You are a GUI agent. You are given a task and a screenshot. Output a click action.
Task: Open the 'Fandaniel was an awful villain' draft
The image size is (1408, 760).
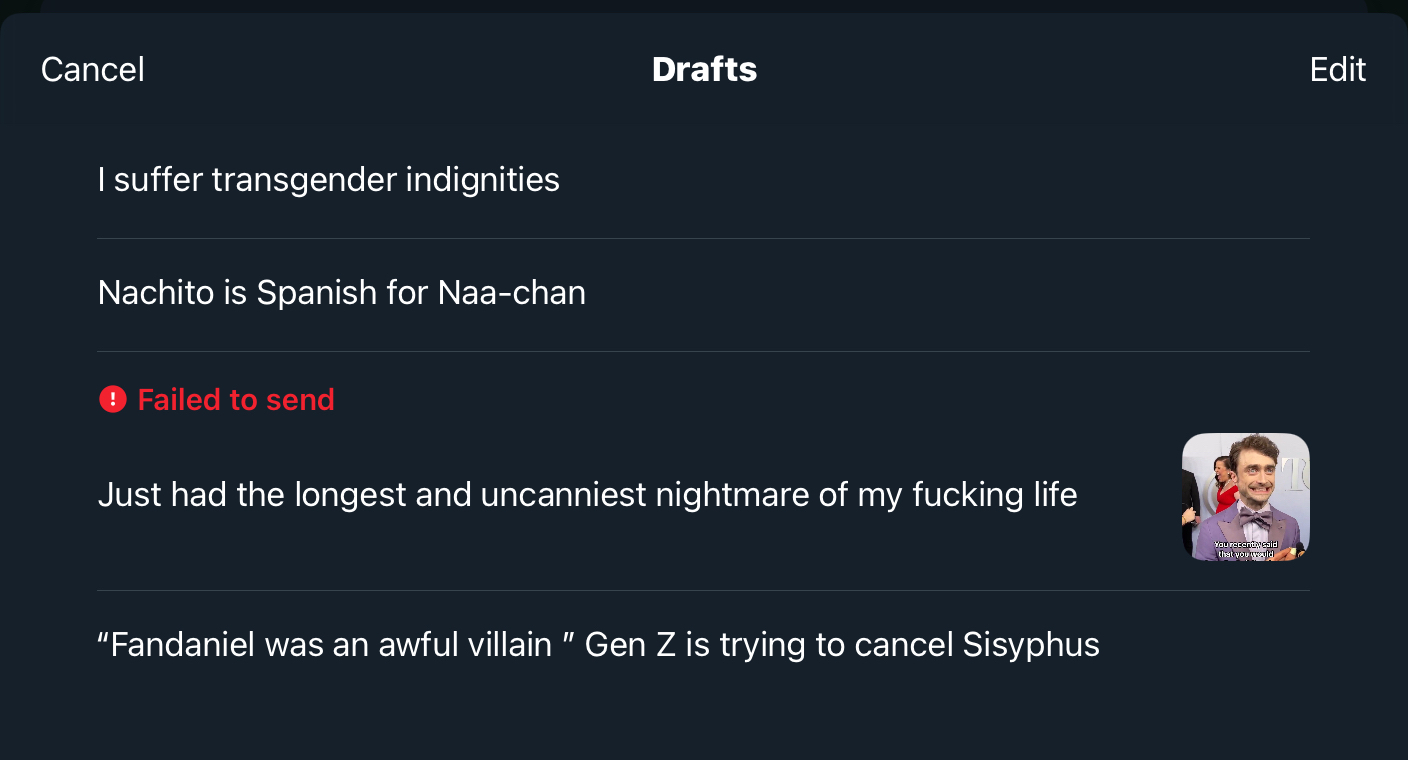[x=598, y=645]
